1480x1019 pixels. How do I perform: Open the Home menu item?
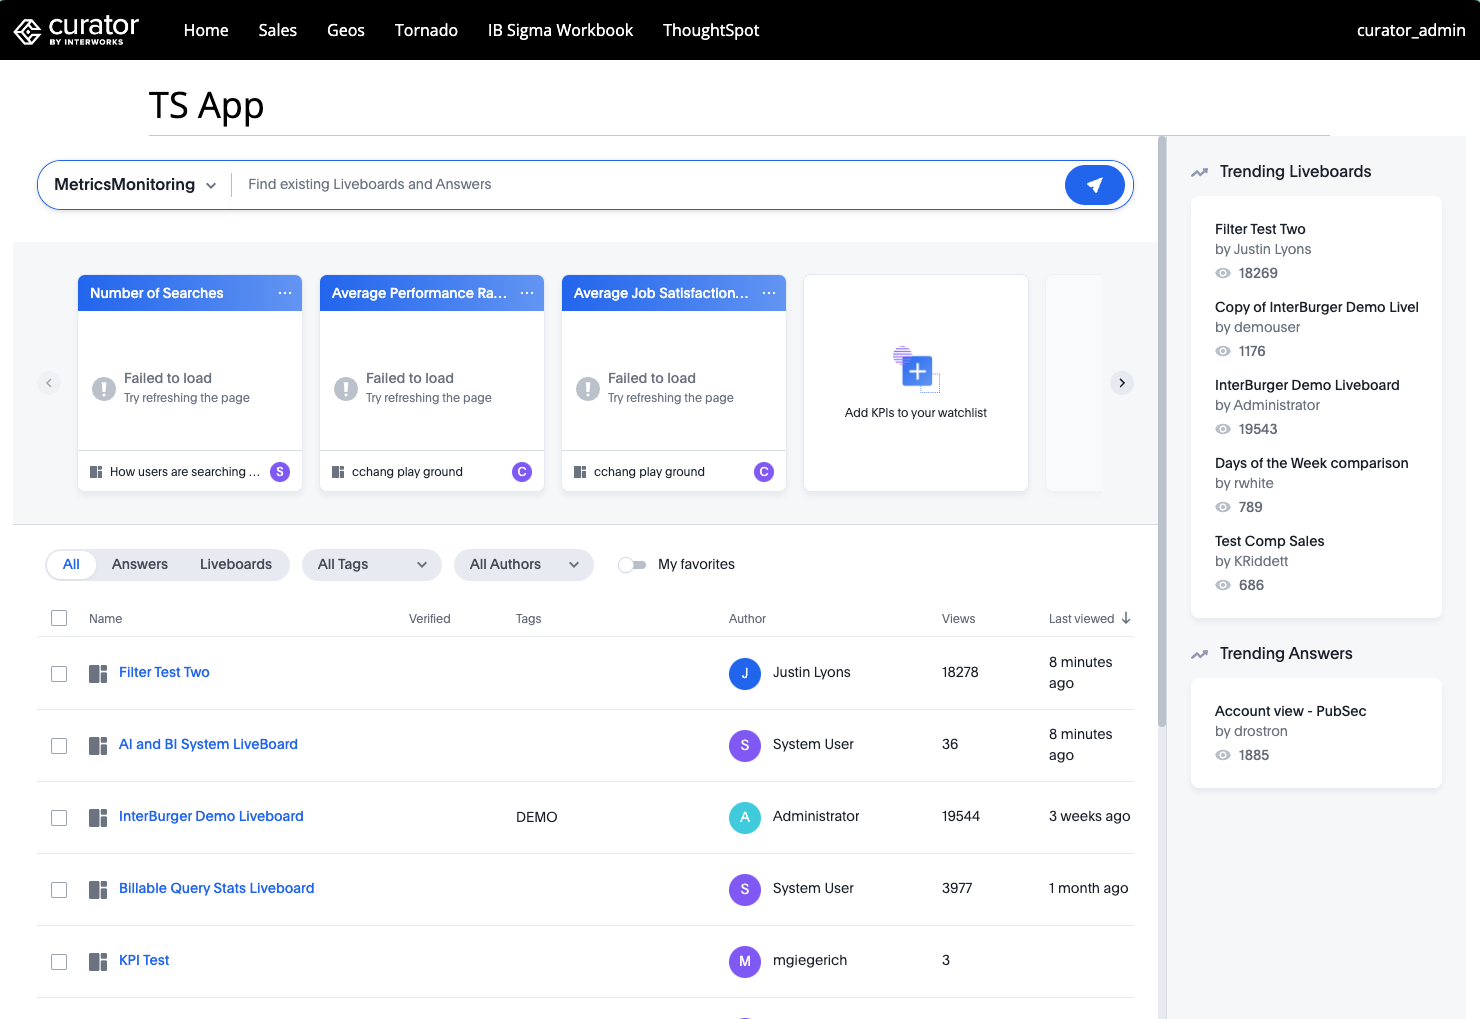pos(206,30)
